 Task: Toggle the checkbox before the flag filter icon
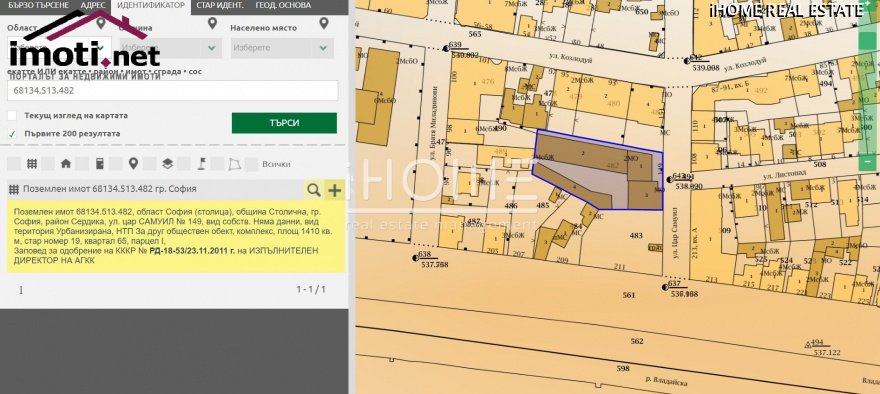pos(184,164)
